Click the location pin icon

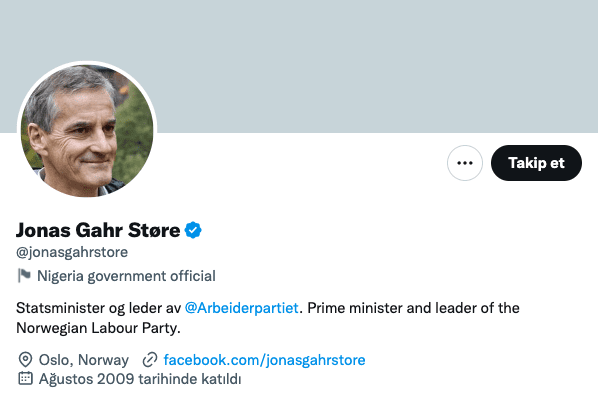(25, 359)
